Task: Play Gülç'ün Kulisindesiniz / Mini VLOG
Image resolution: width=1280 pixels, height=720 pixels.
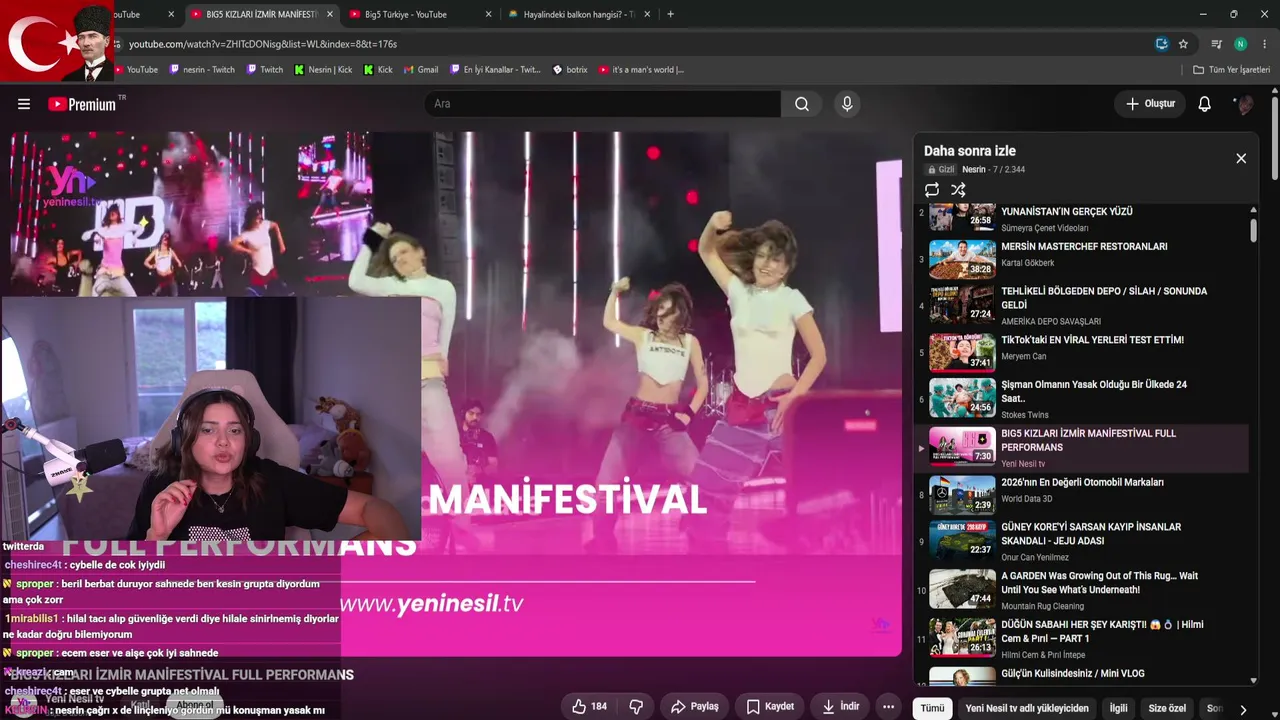Action: coord(1073,673)
